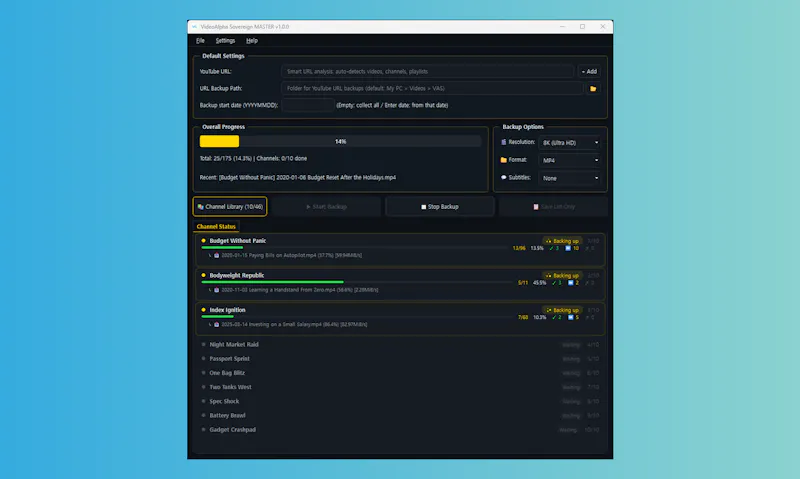Click into the URL Backup Path field

432,88
